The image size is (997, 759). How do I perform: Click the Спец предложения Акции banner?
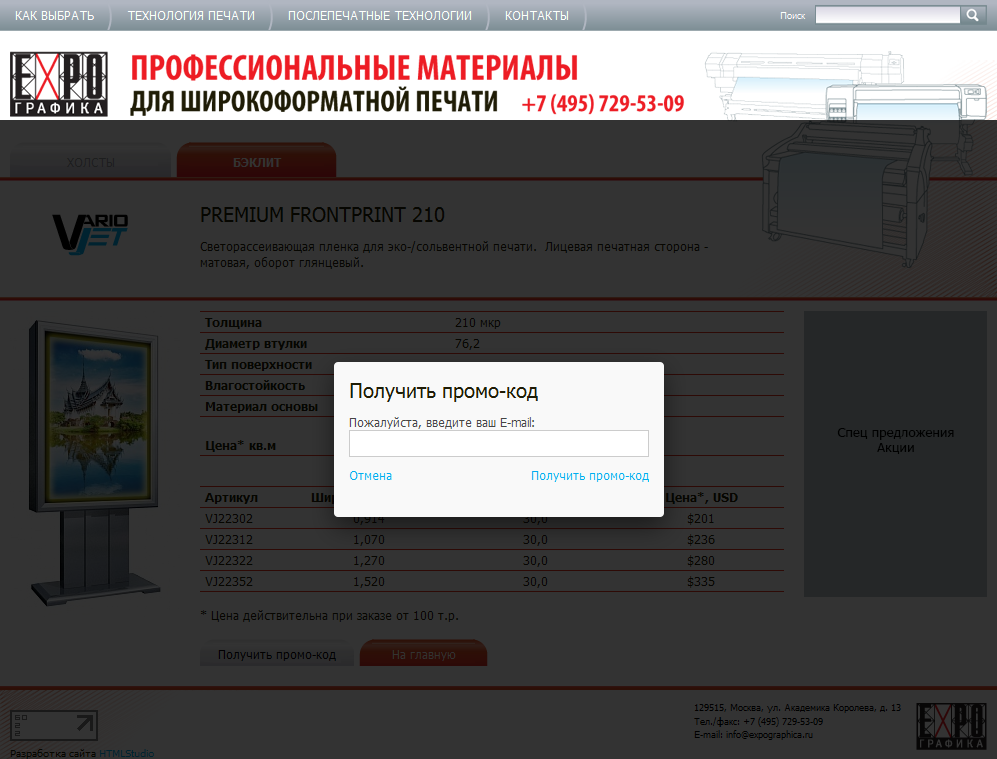(x=895, y=454)
